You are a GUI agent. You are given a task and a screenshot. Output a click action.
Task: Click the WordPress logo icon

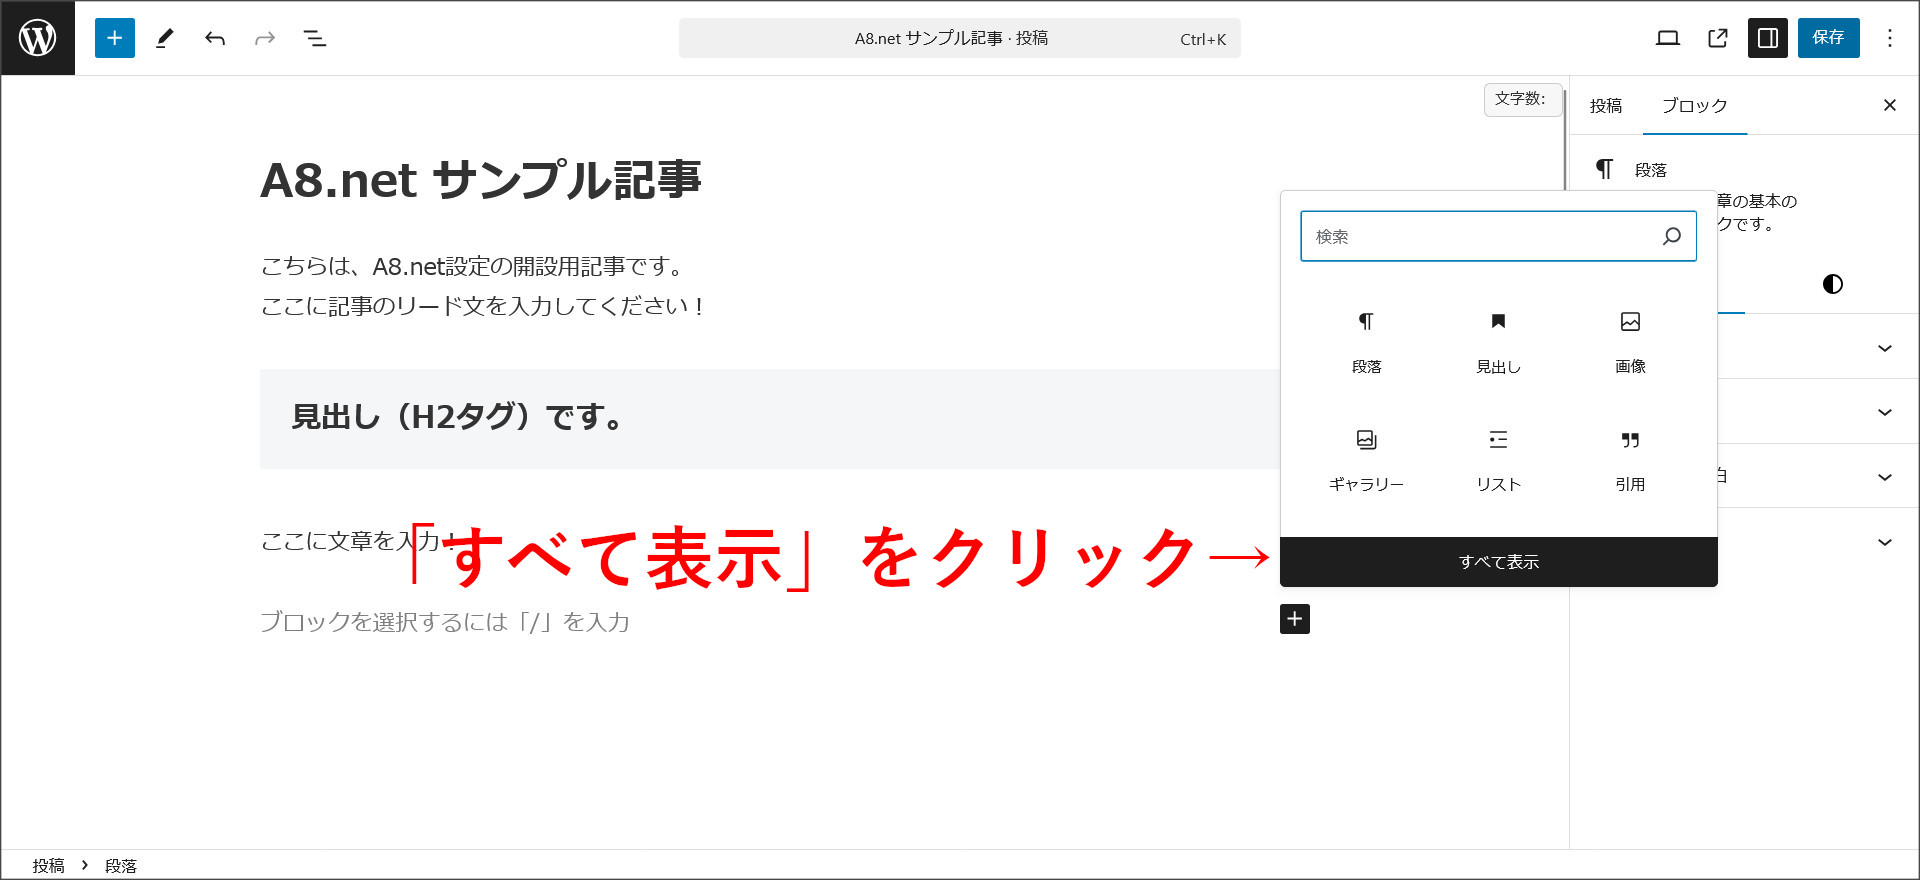(38, 38)
